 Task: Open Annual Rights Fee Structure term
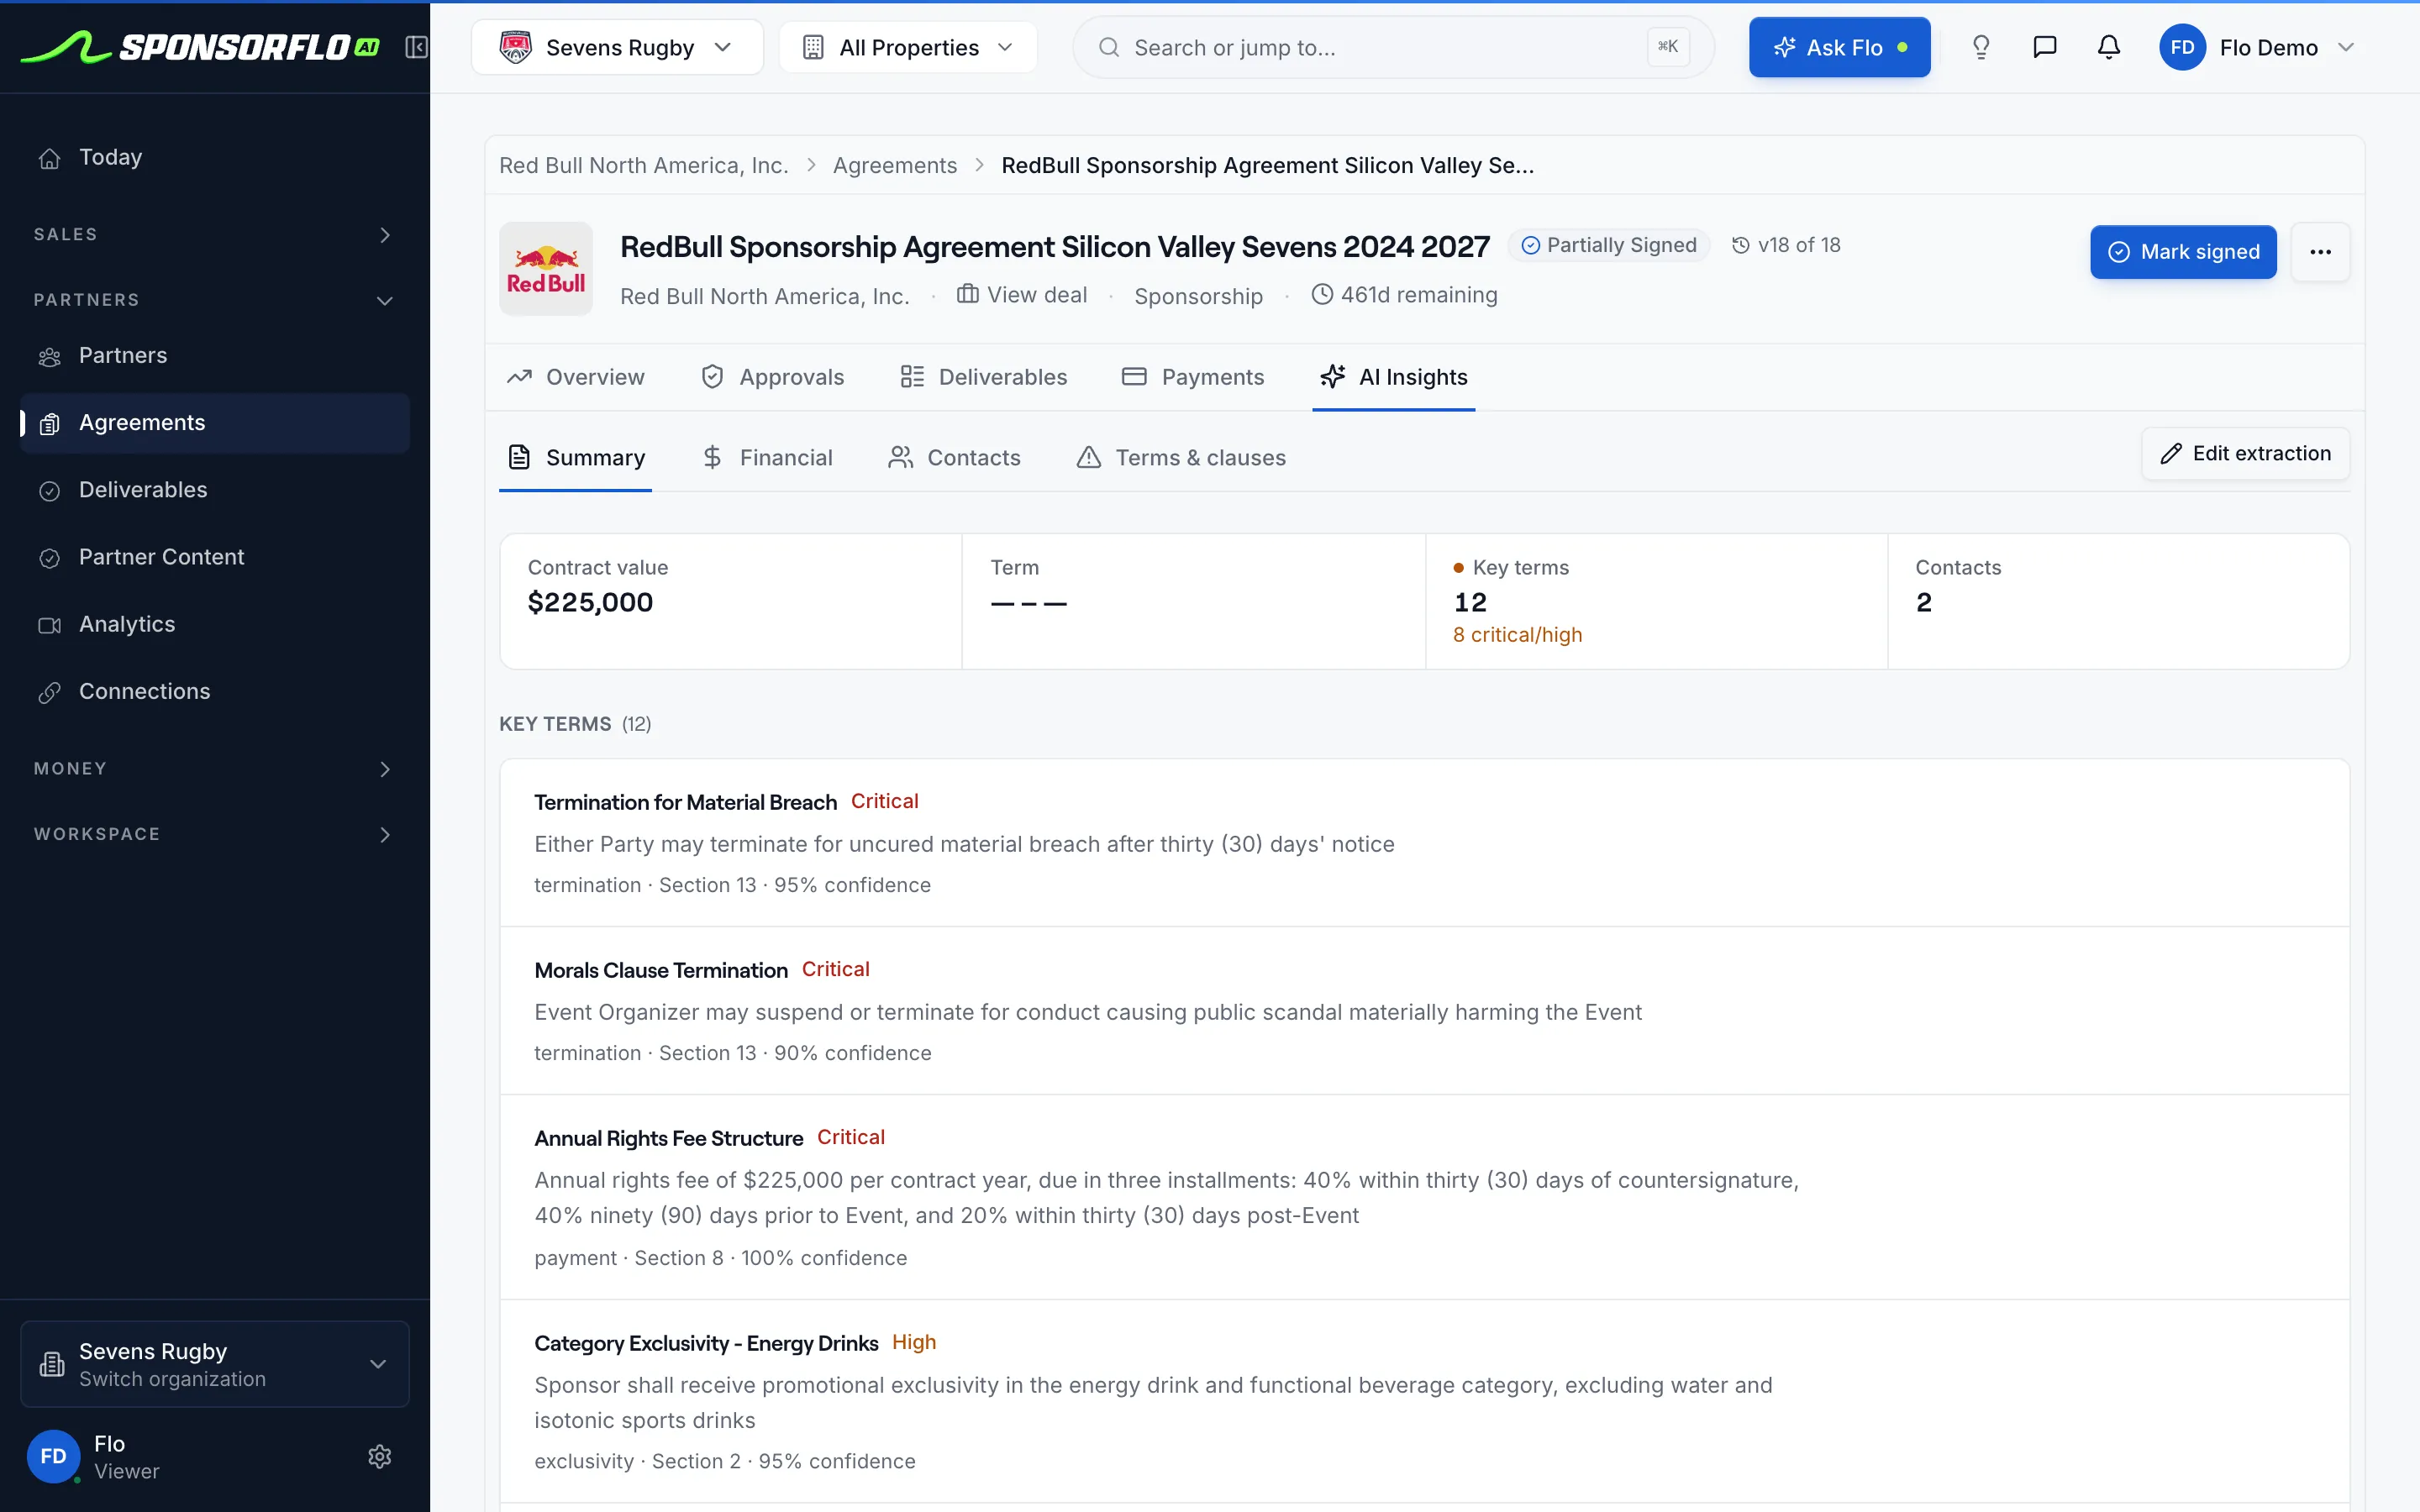tap(1424, 1198)
